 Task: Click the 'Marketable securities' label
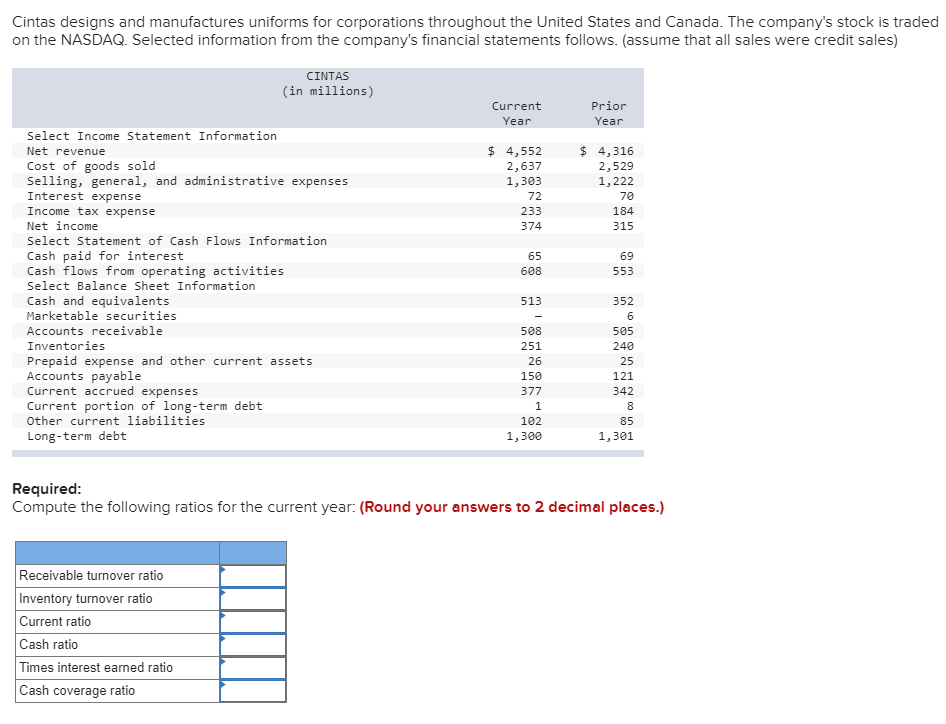pos(102,316)
